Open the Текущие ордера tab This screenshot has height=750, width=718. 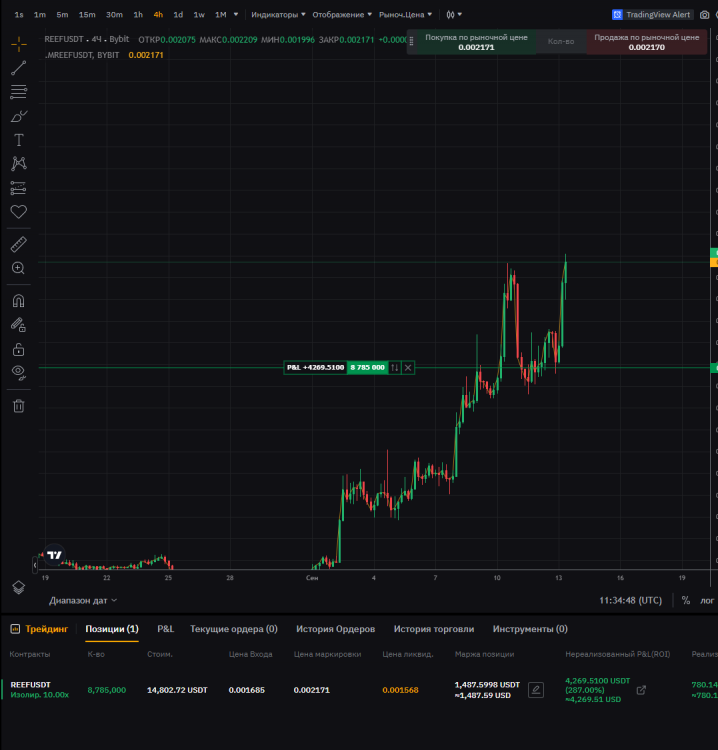(x=233, y=629)
